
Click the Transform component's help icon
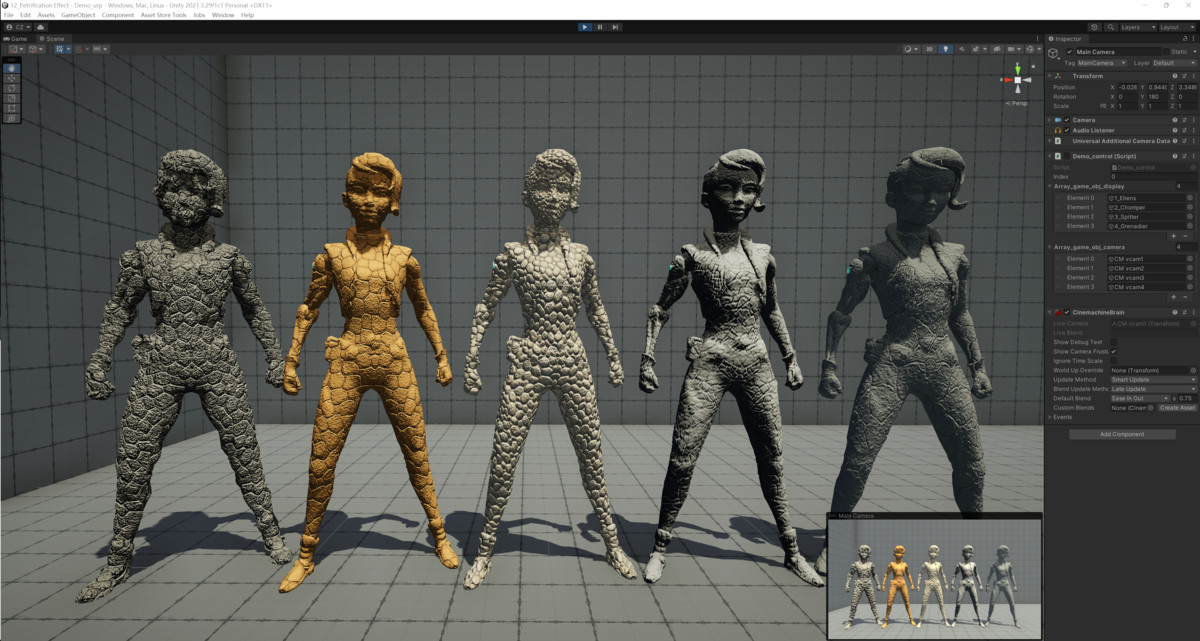click(1175, 76)
